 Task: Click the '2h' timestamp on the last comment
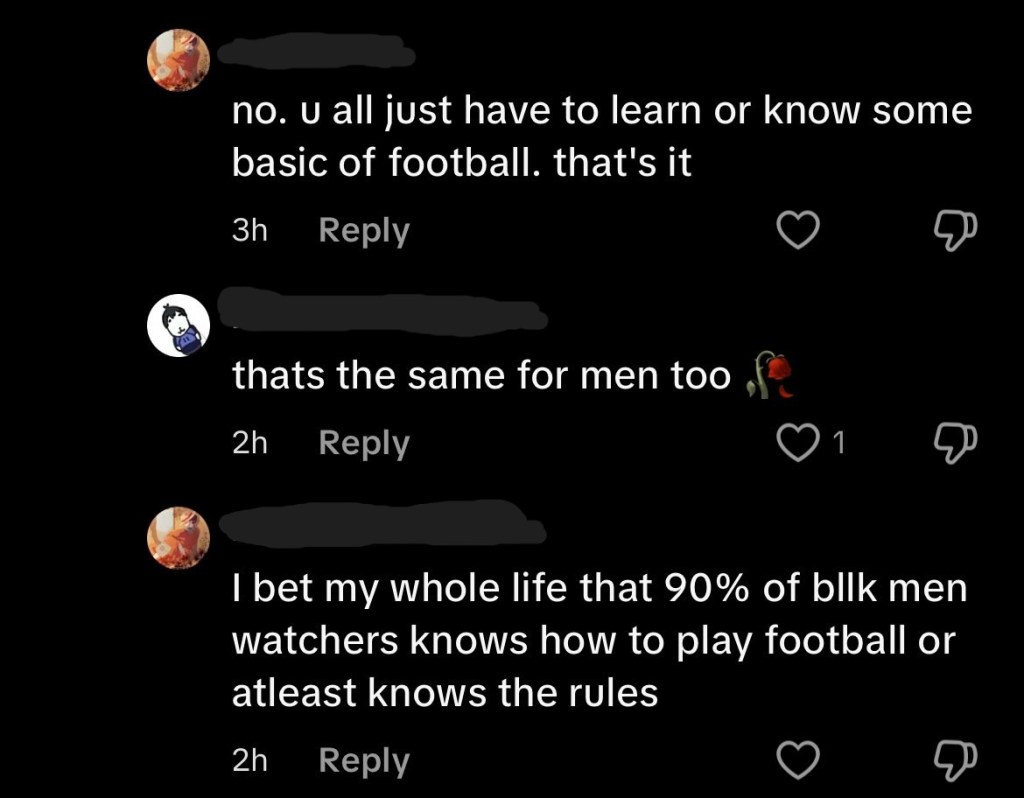coord(249,761)
